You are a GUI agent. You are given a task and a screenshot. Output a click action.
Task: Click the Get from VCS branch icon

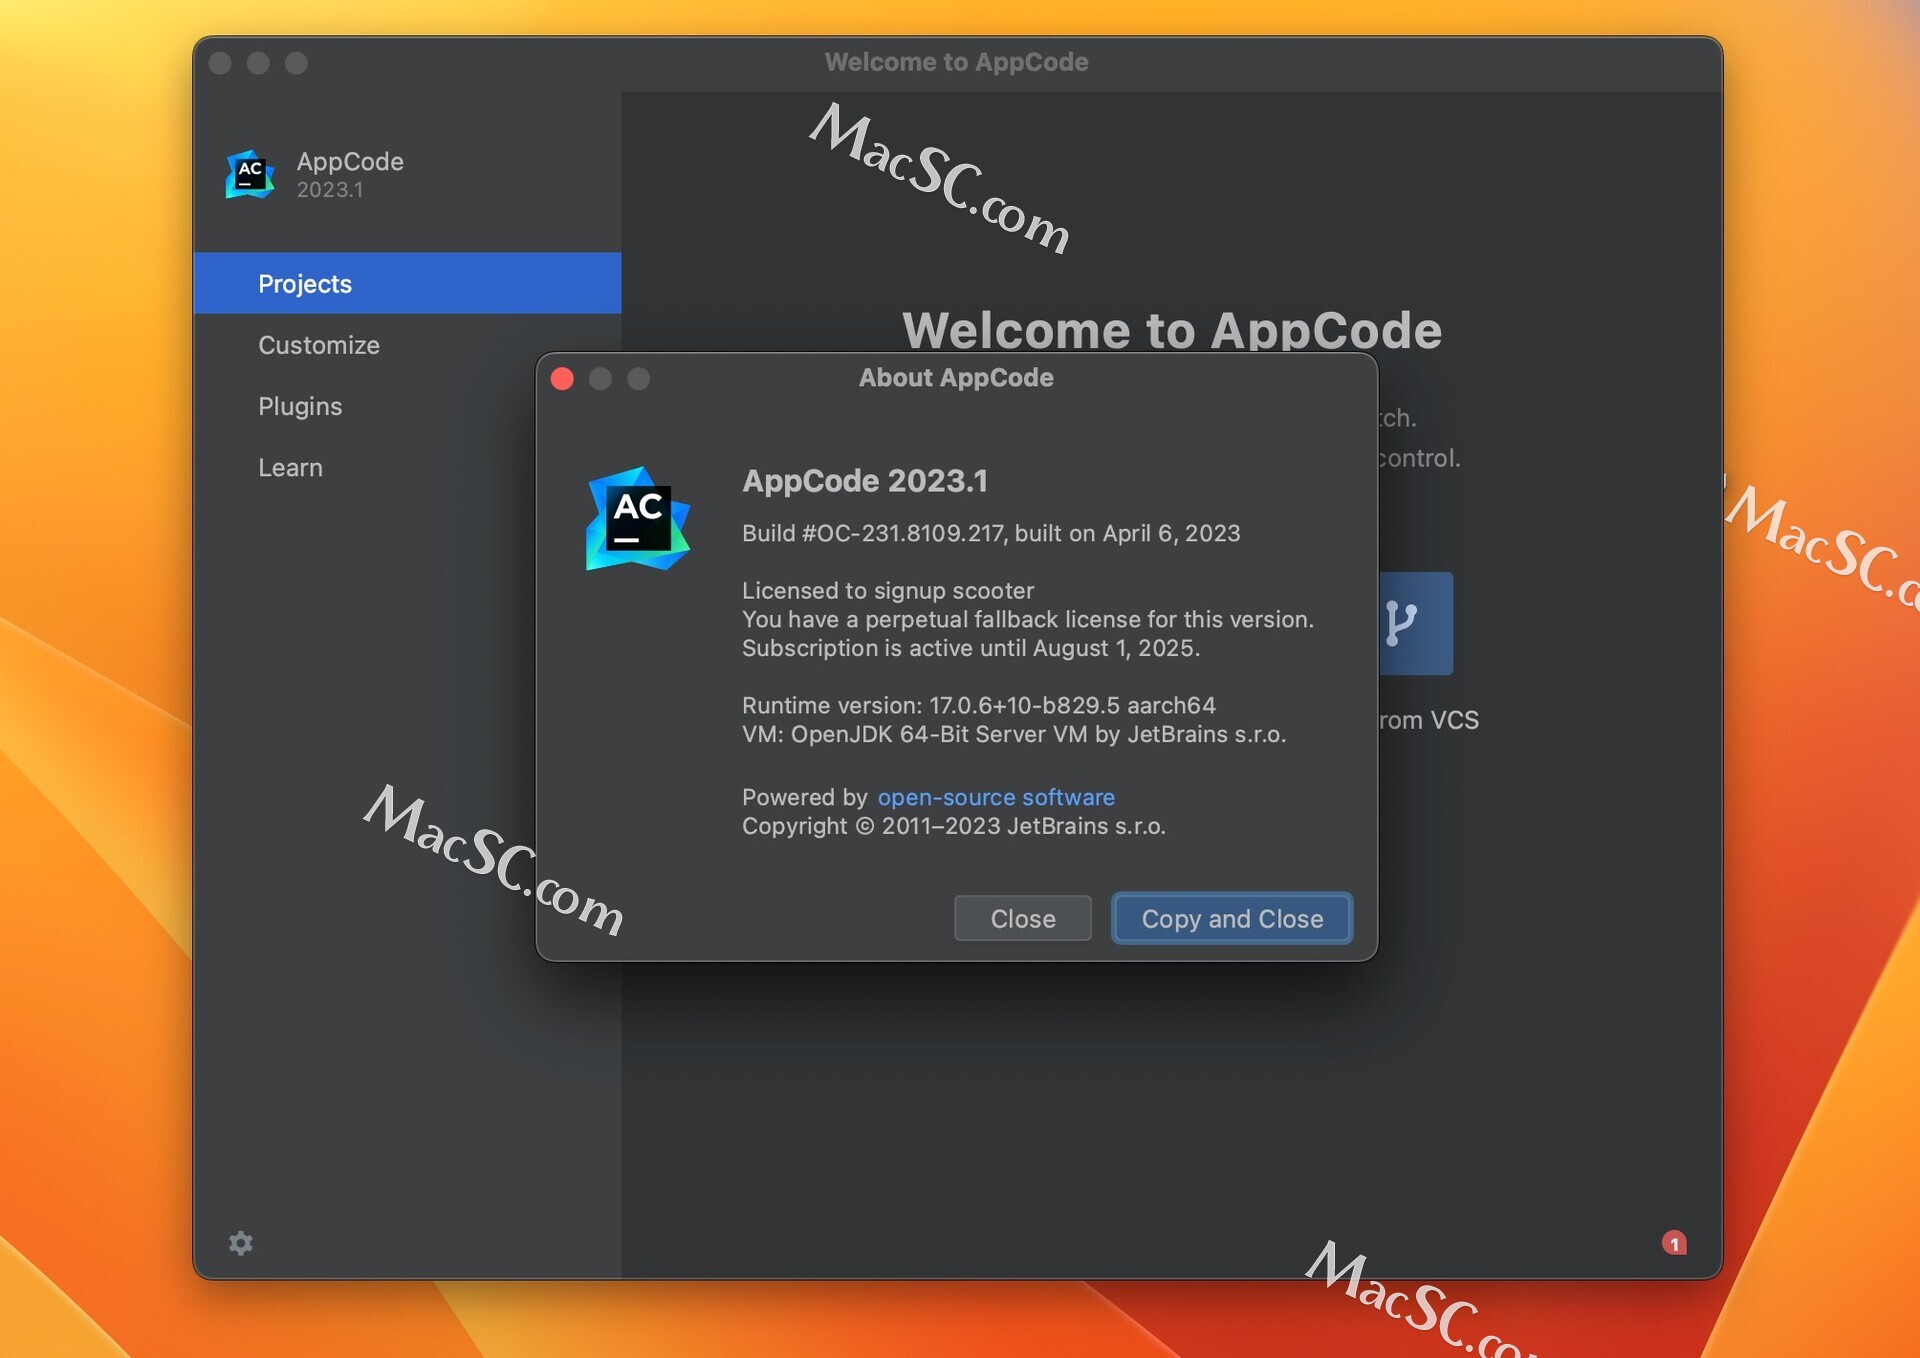tap(1415, 623)
